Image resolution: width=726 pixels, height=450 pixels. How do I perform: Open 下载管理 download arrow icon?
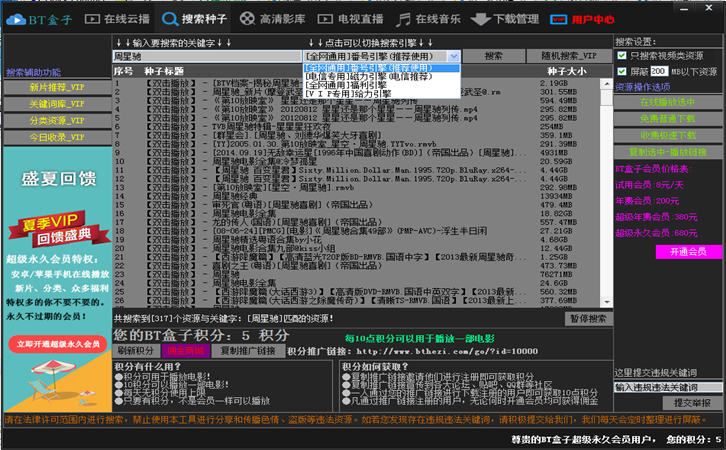click(x=481, y=19)
